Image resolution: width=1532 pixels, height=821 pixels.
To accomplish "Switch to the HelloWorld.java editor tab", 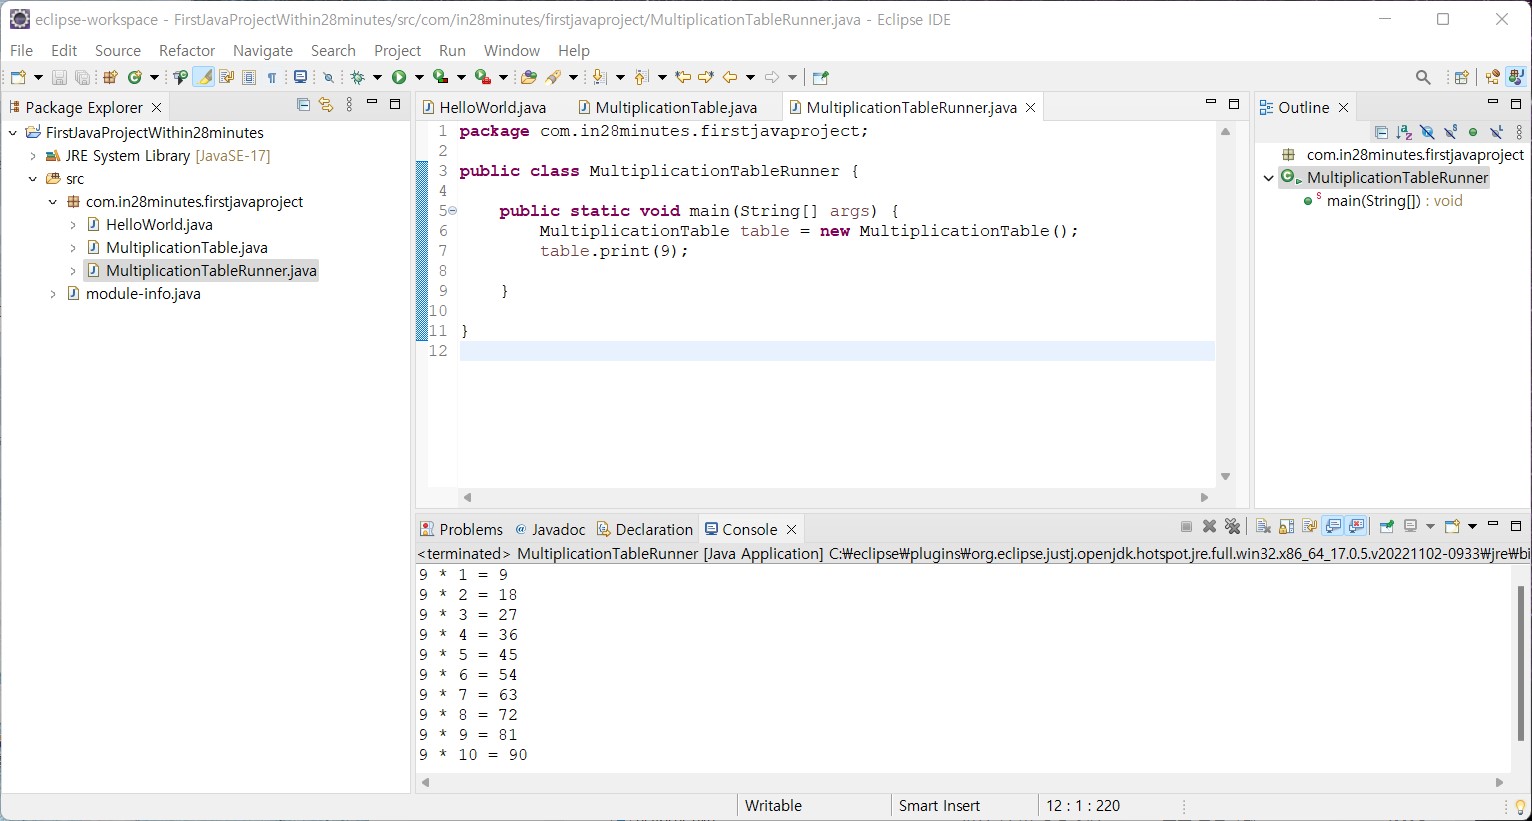I will tap(484, 107).
